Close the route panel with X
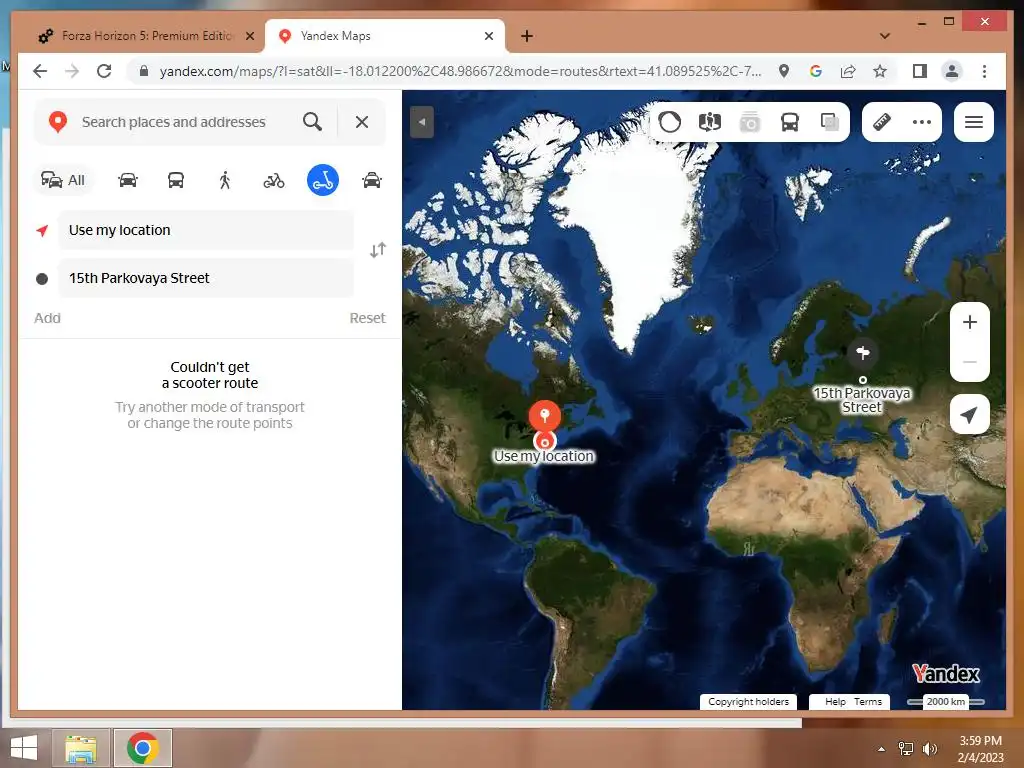 pos(362,122)
